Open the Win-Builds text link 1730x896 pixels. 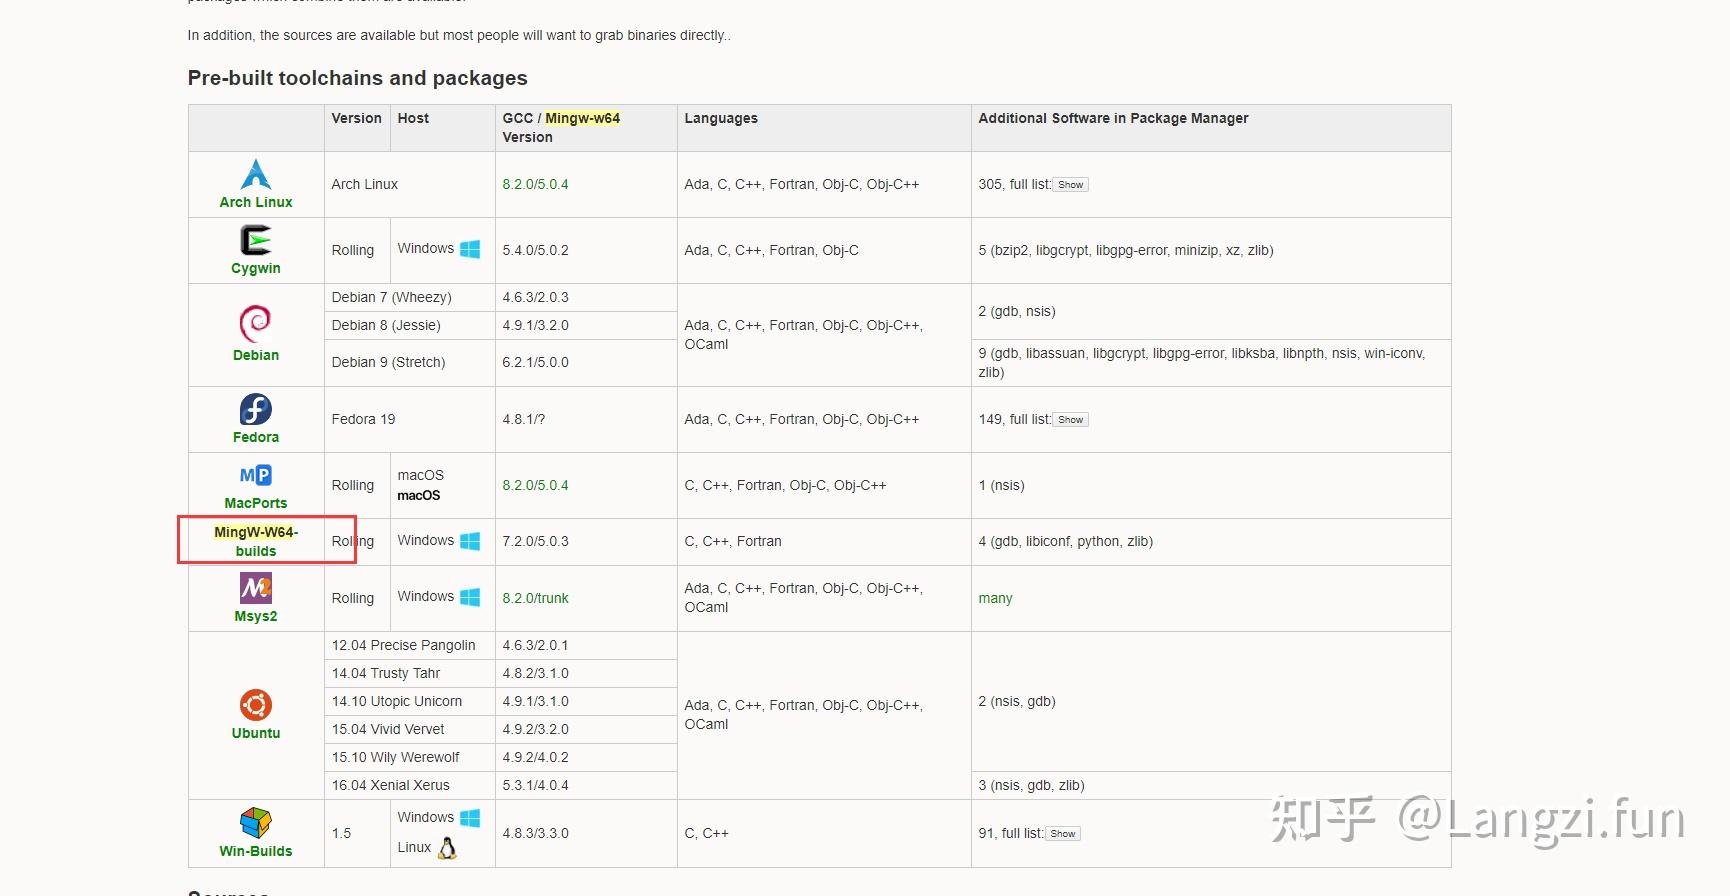(x=256, y=851)
